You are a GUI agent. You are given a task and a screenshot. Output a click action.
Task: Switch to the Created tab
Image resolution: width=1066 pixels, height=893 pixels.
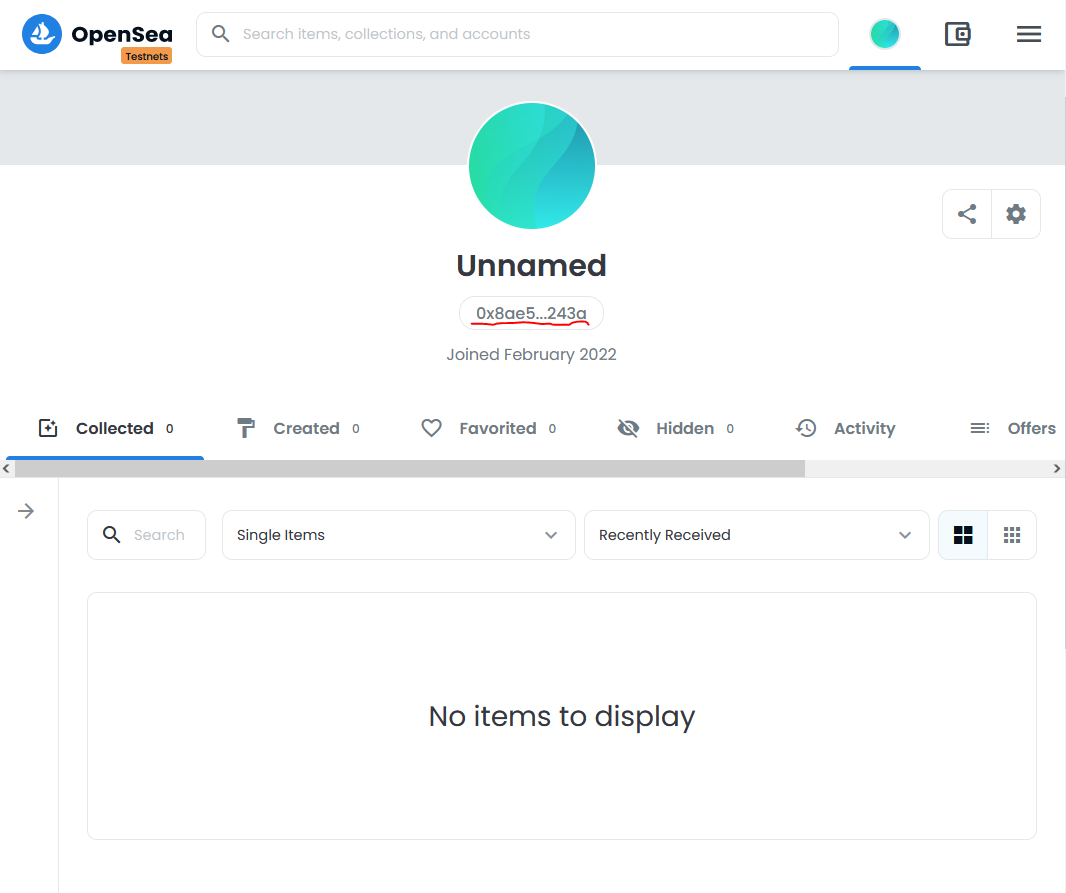tap(297, 428)
